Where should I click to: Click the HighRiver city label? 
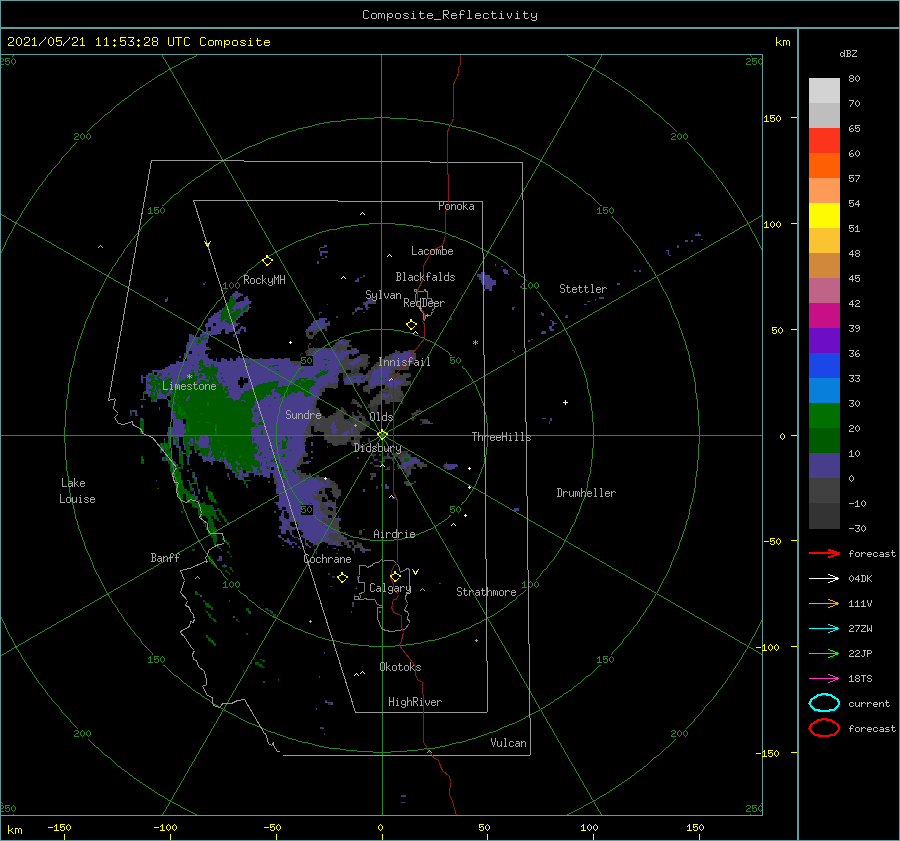[x=415, y=702]
